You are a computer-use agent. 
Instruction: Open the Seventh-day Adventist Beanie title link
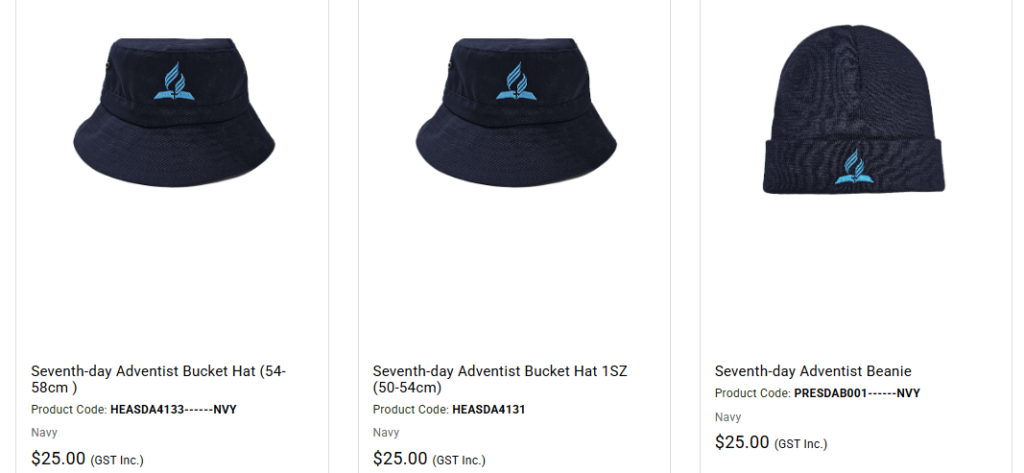click(812, 371)
